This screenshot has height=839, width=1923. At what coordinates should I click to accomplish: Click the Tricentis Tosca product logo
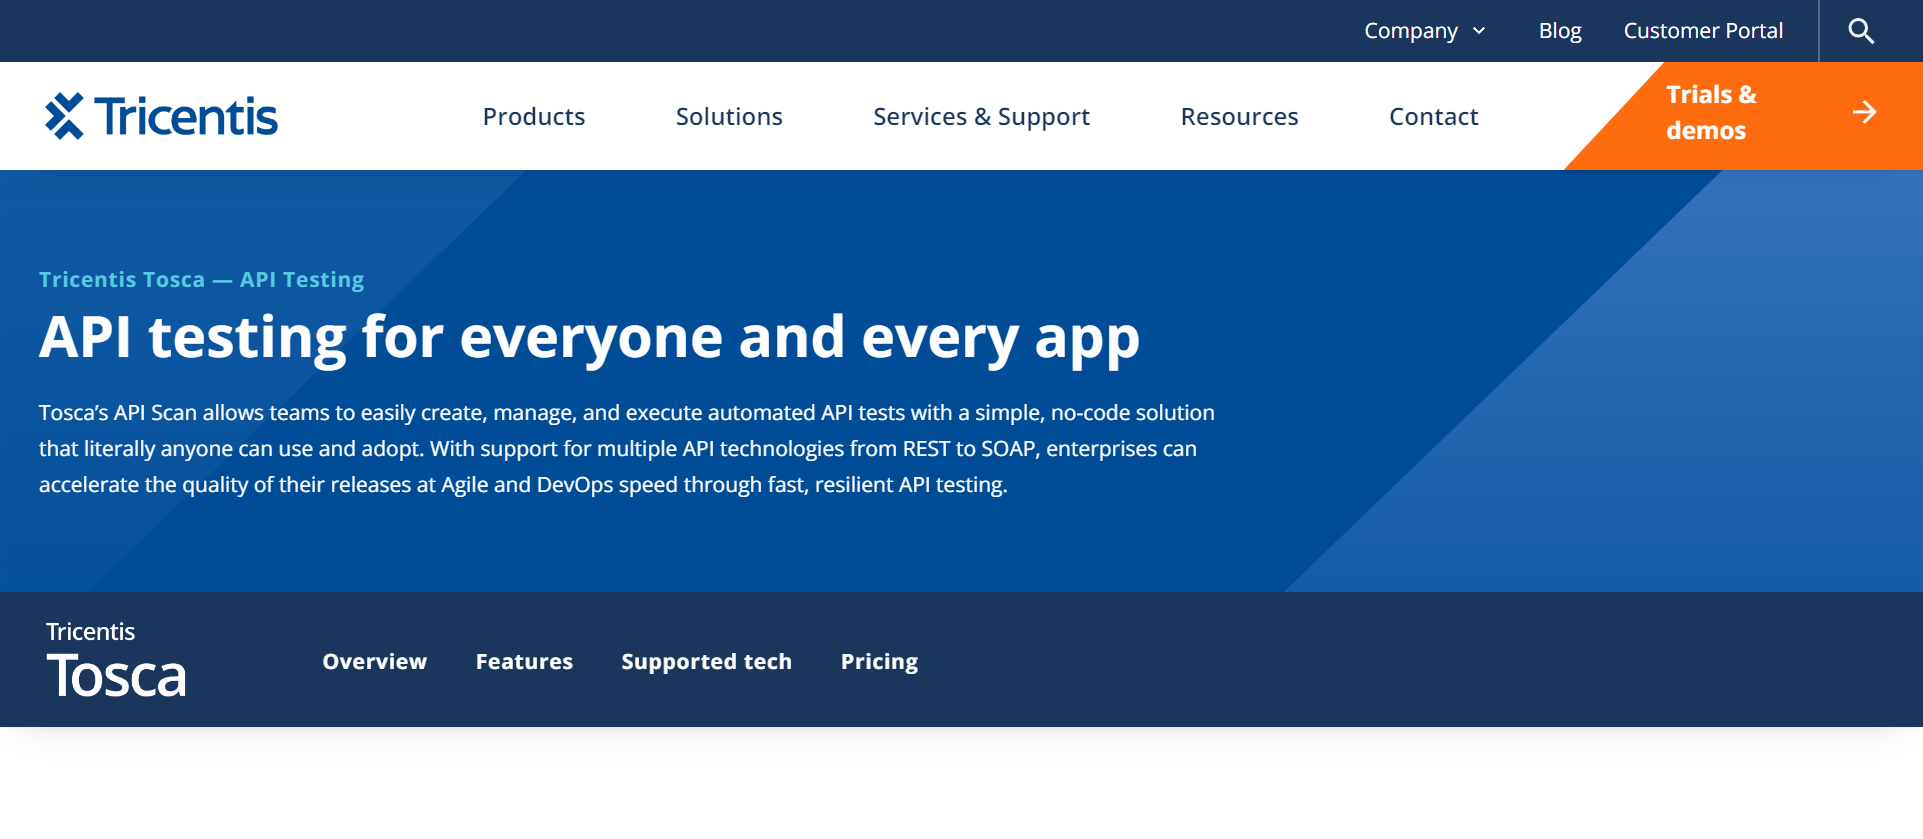[116, 659]
